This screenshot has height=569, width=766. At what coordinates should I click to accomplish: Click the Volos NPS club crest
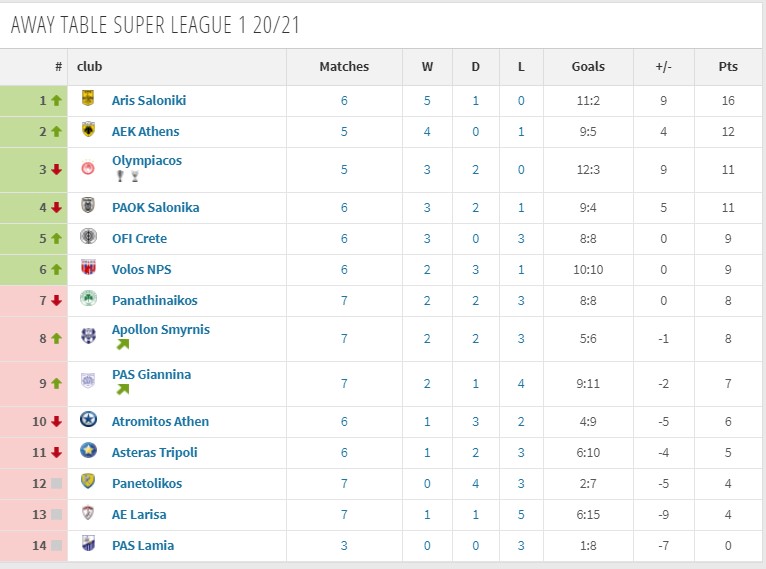pos(88,268)
